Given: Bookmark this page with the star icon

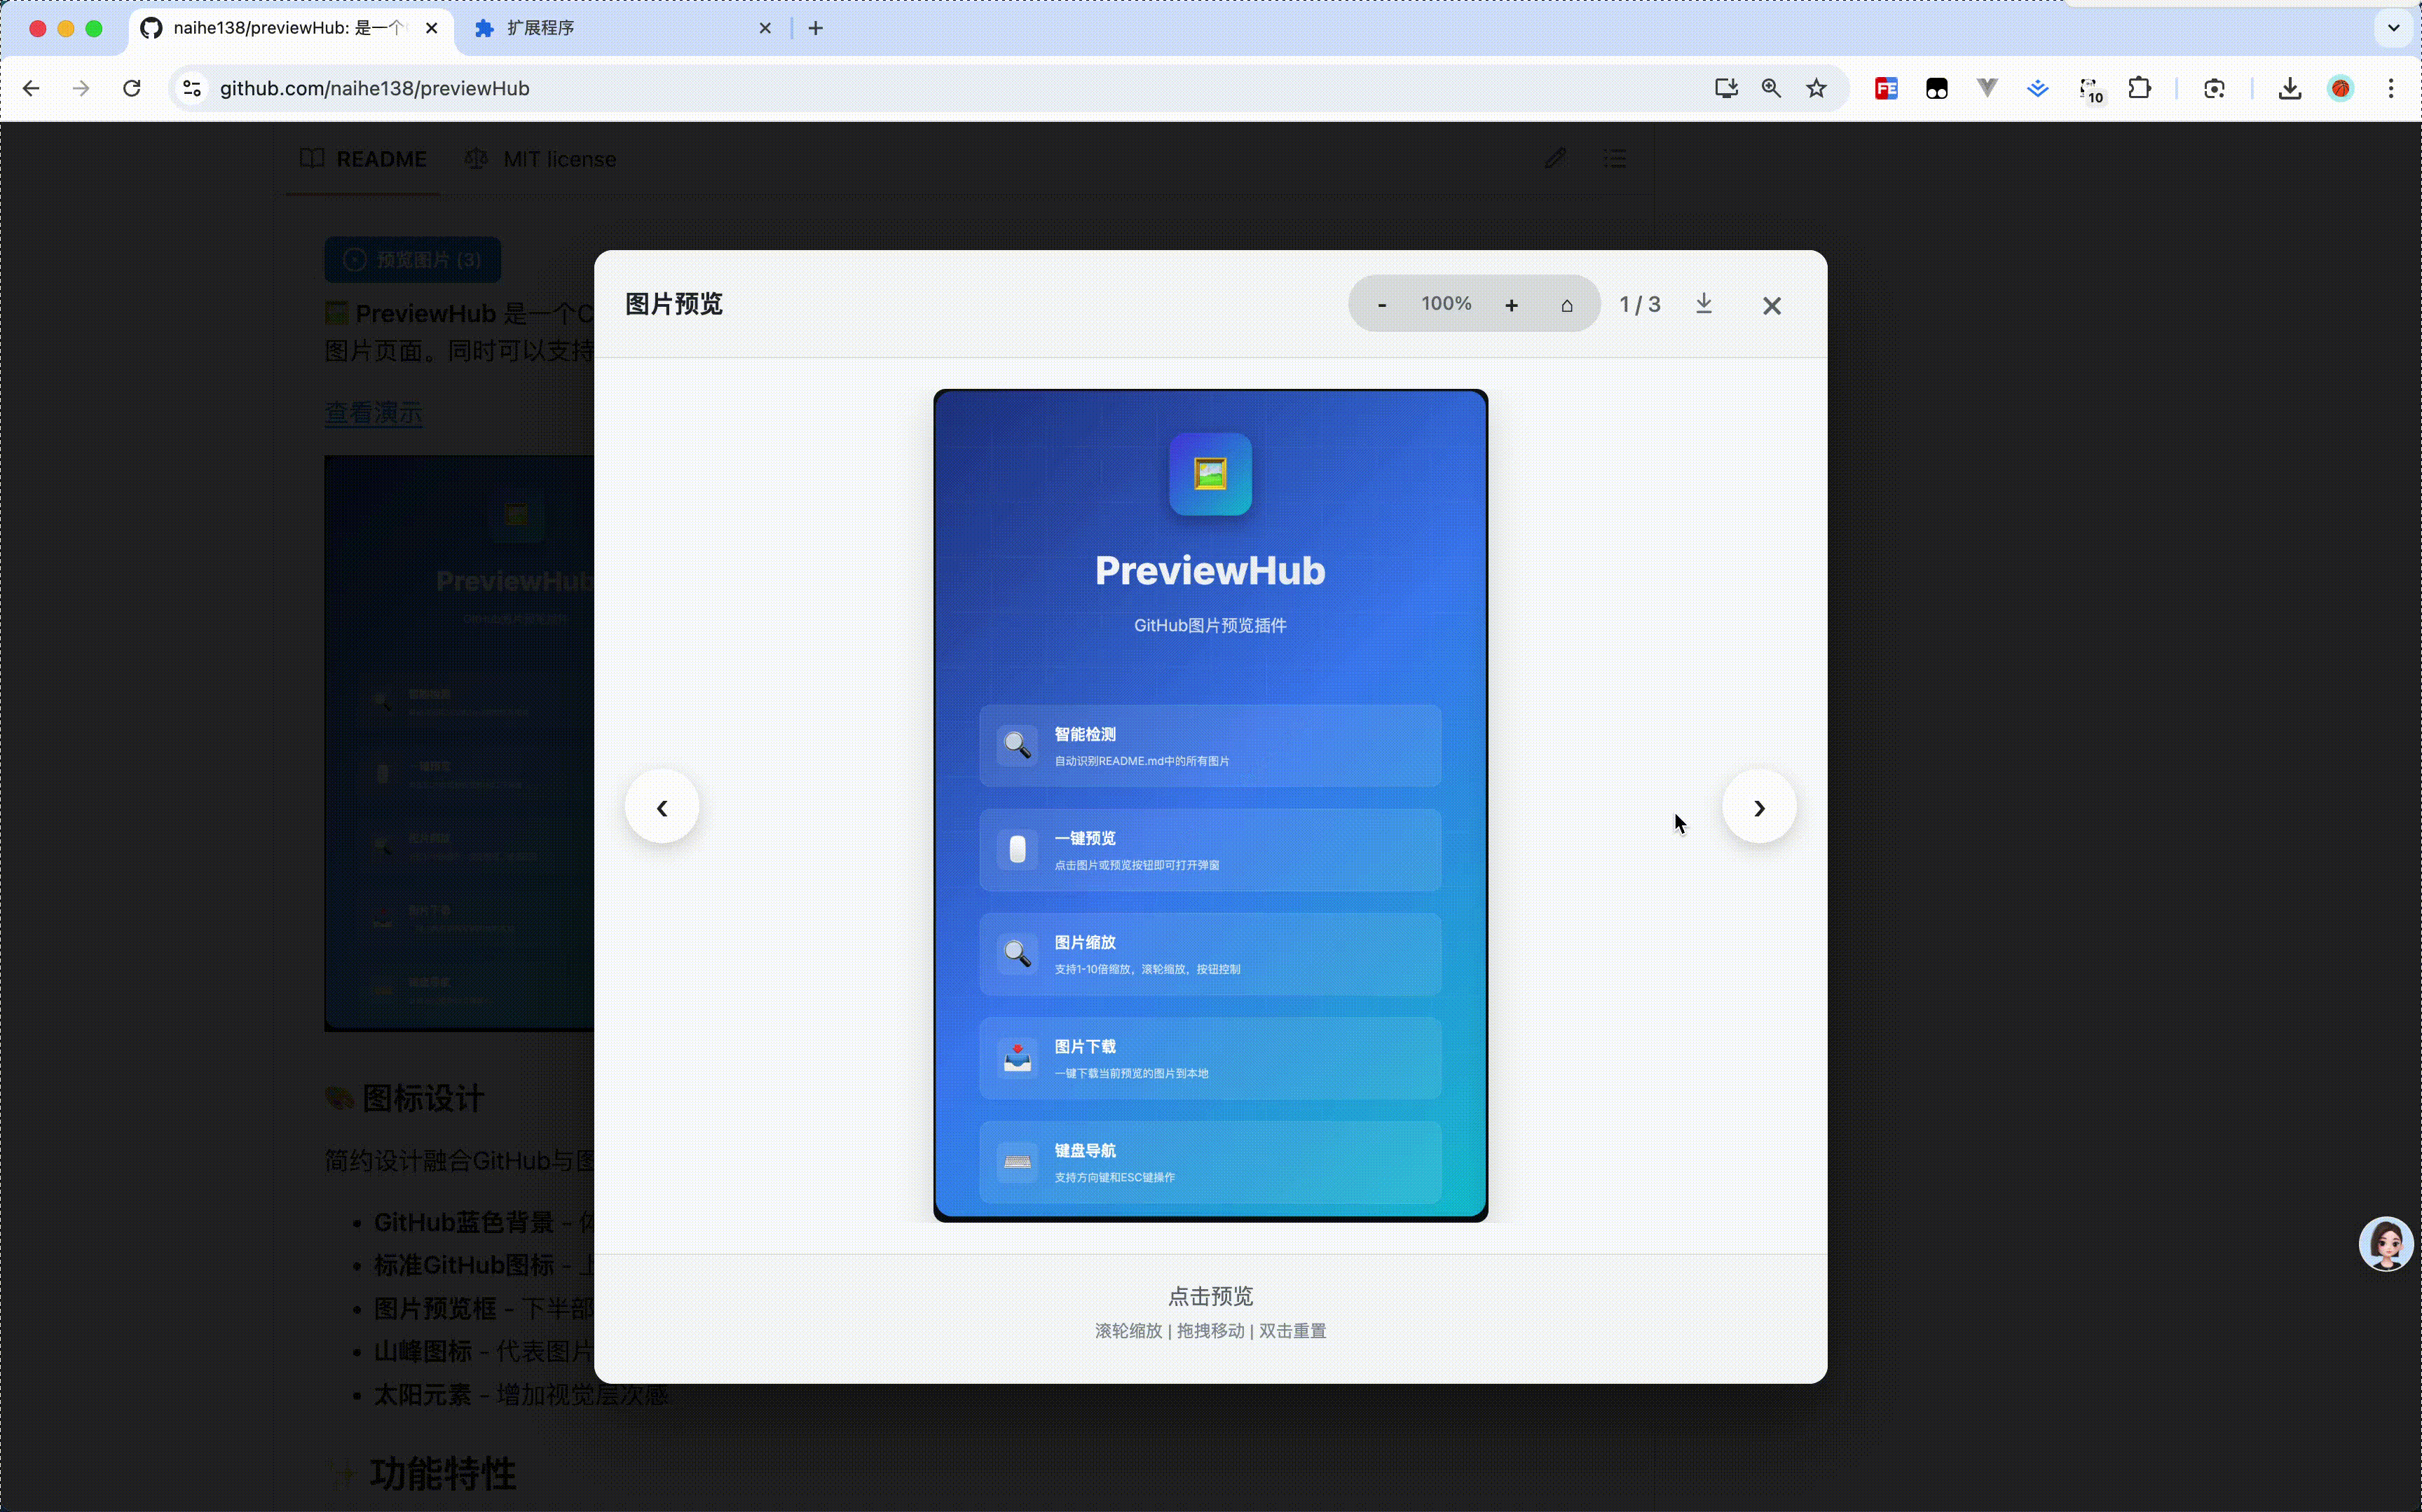Looking at the screenshot, I should click(1817, 88).
